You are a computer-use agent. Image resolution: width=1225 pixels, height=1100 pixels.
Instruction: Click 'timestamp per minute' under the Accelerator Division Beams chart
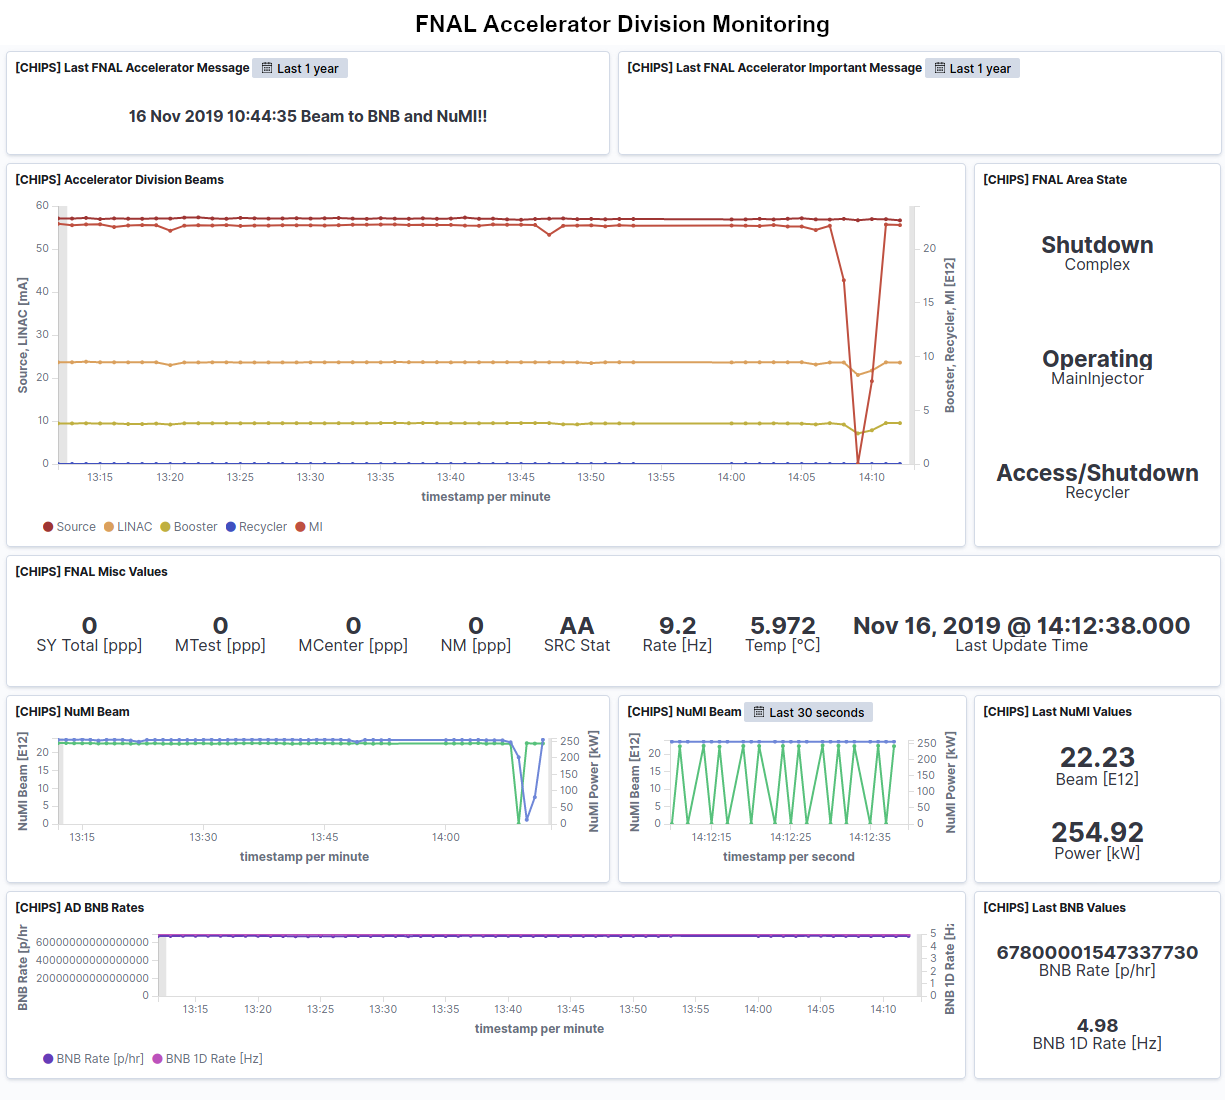pos(486,497)
